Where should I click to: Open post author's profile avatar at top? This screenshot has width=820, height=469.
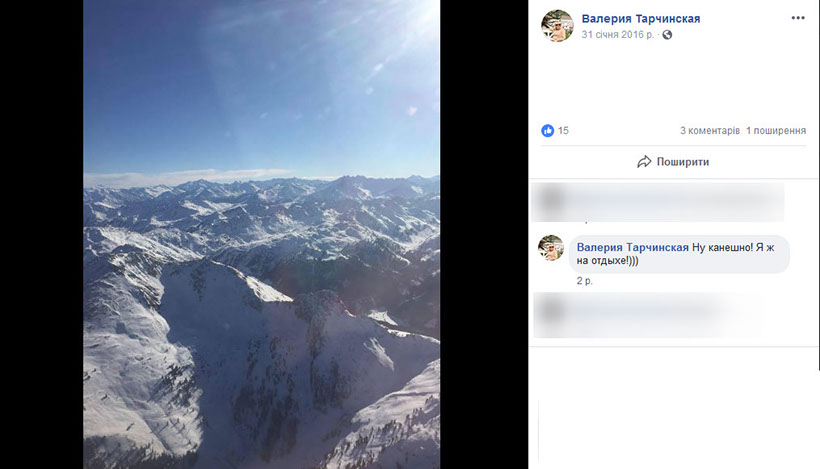coord(557,26)
